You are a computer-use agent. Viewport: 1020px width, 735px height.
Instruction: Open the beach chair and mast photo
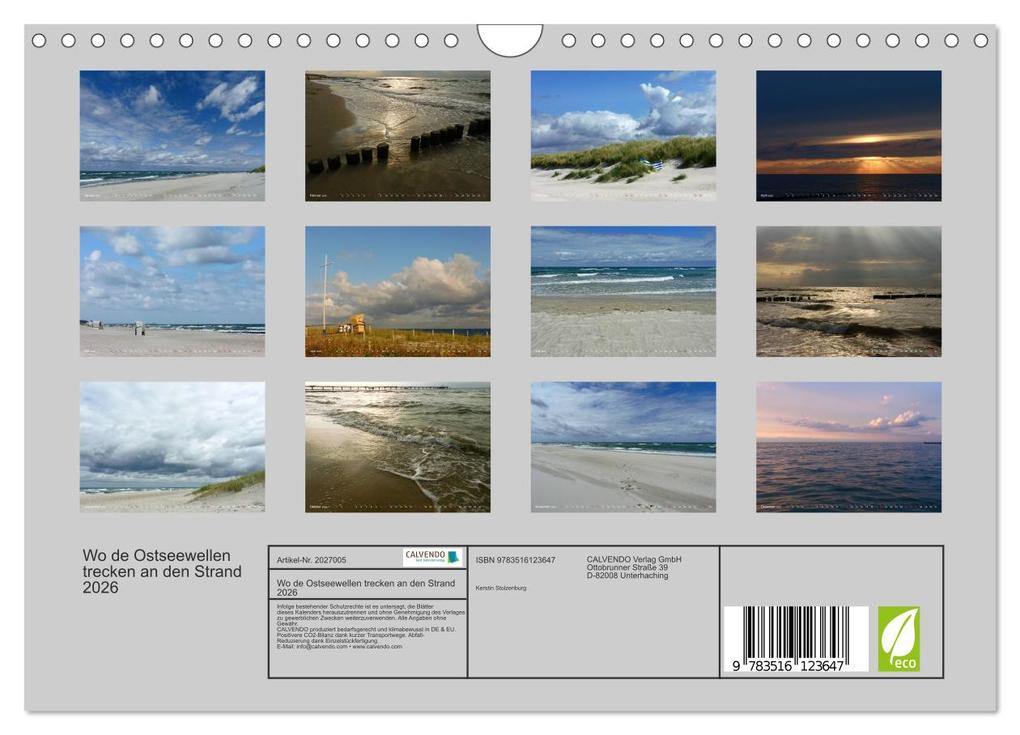click(x=397, y=291)
